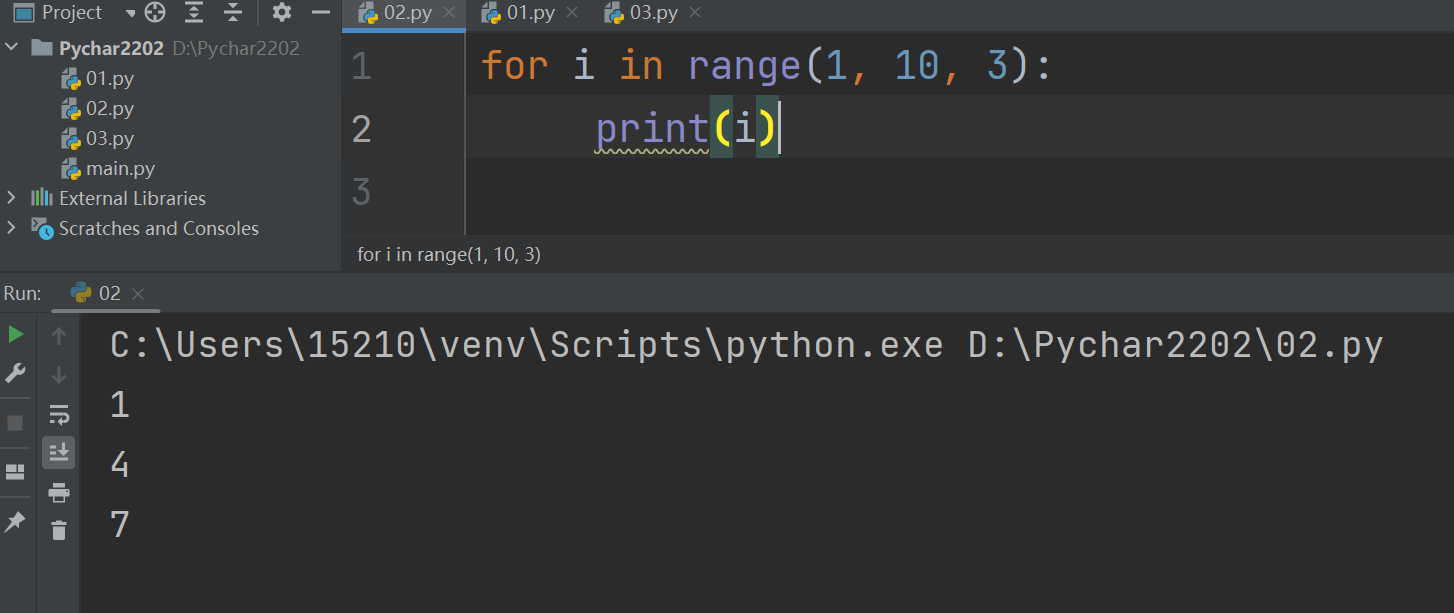This screenshot has width=1454, height=613.
Task: Open Project panel gear options
Action: 282,13
